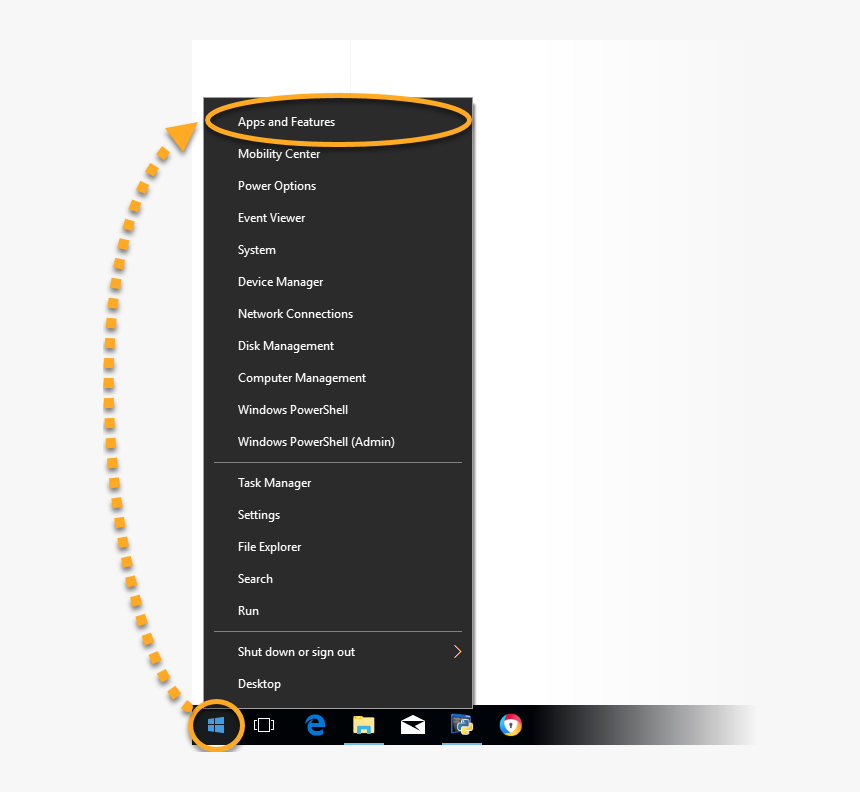Screen dimensions: 860x792
Task: Open the System panel
Action: click(256, 249)
